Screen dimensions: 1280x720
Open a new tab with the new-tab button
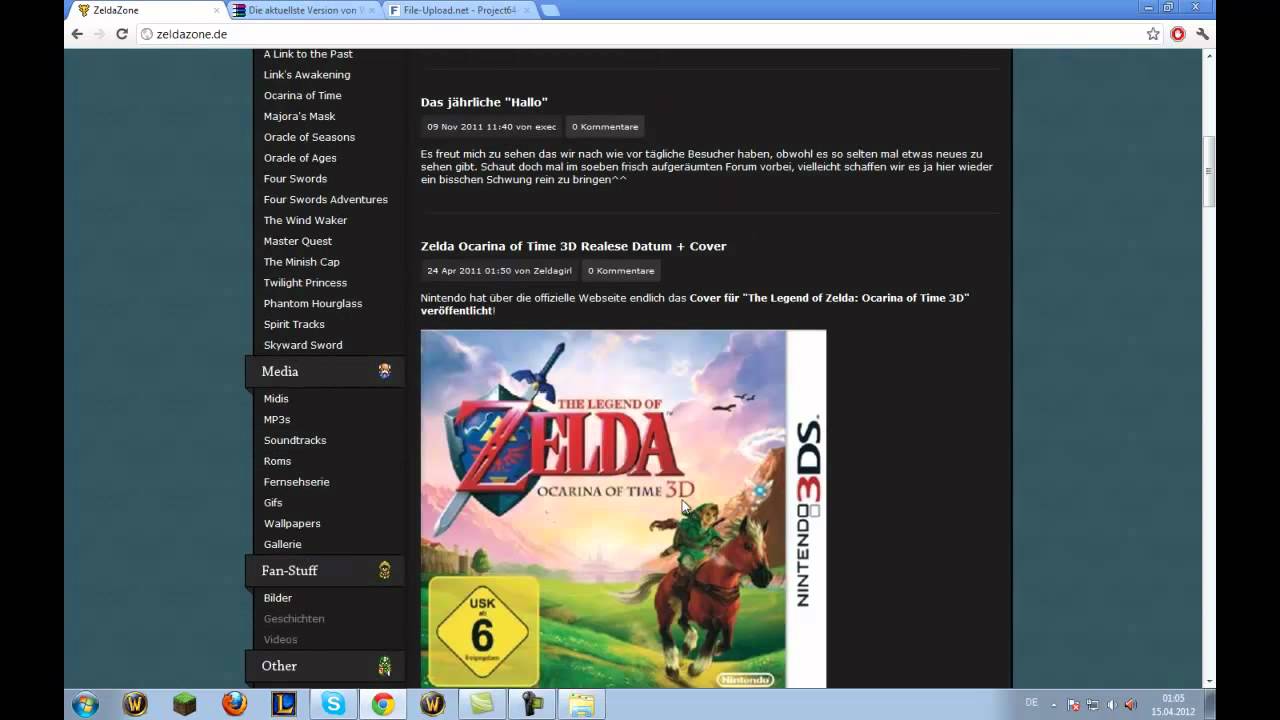tap(550, 10)
